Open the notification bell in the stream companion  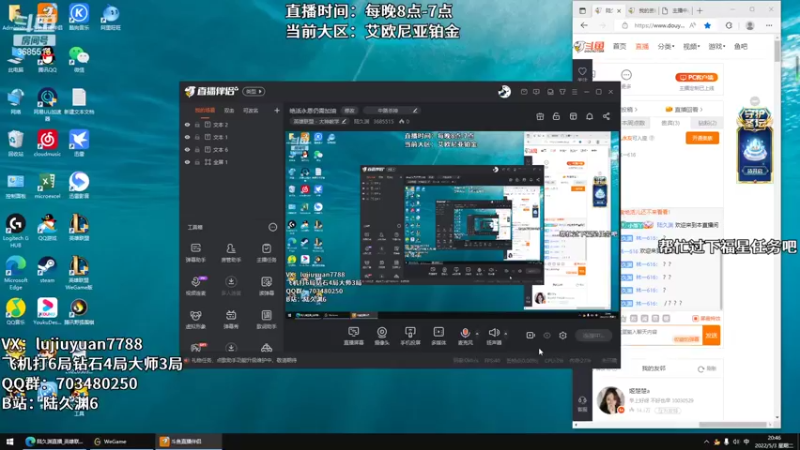click(589, 116)
